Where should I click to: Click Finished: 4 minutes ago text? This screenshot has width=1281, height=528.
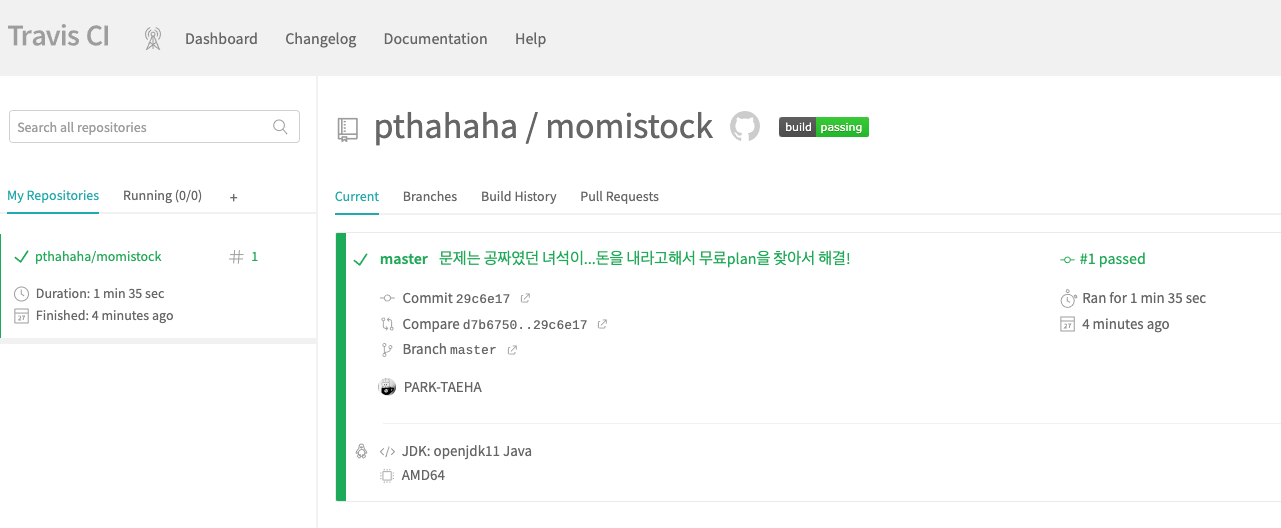coord(105,316)
